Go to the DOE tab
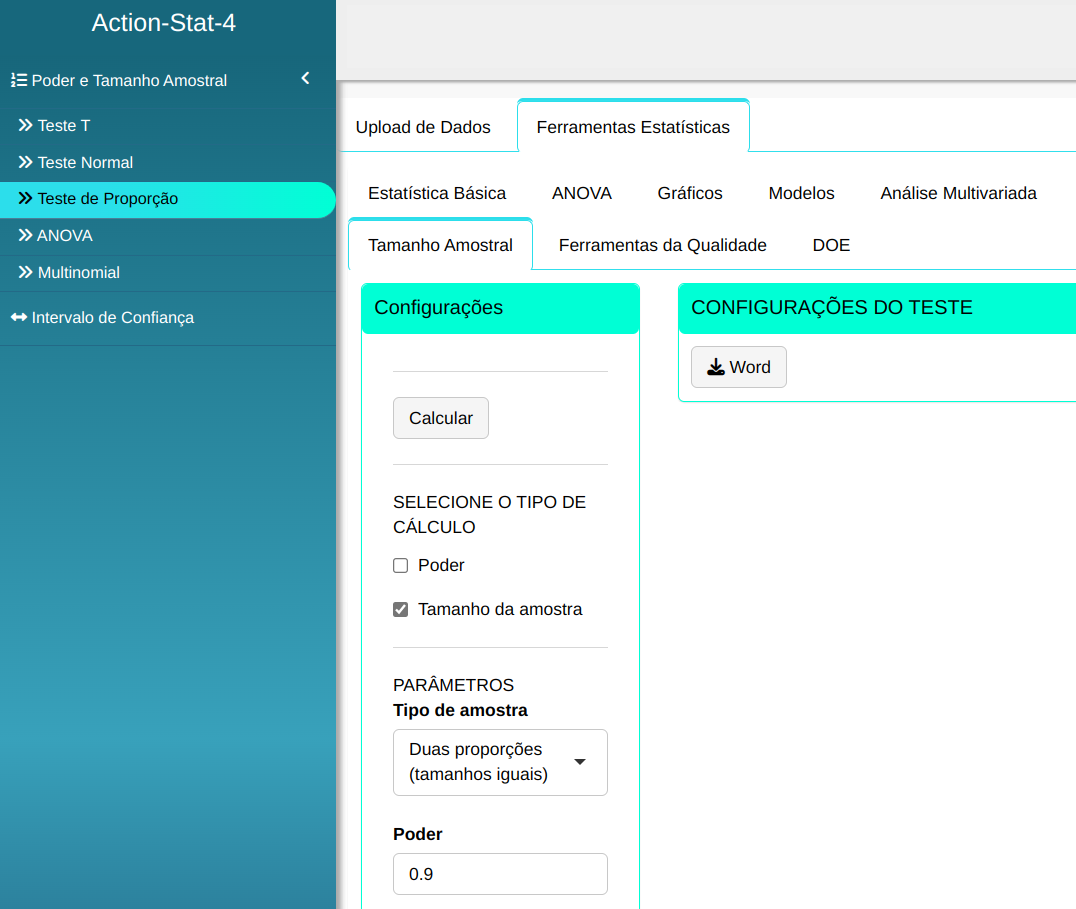This screenshot has height=909, width=1076. (x=831, y=245)
